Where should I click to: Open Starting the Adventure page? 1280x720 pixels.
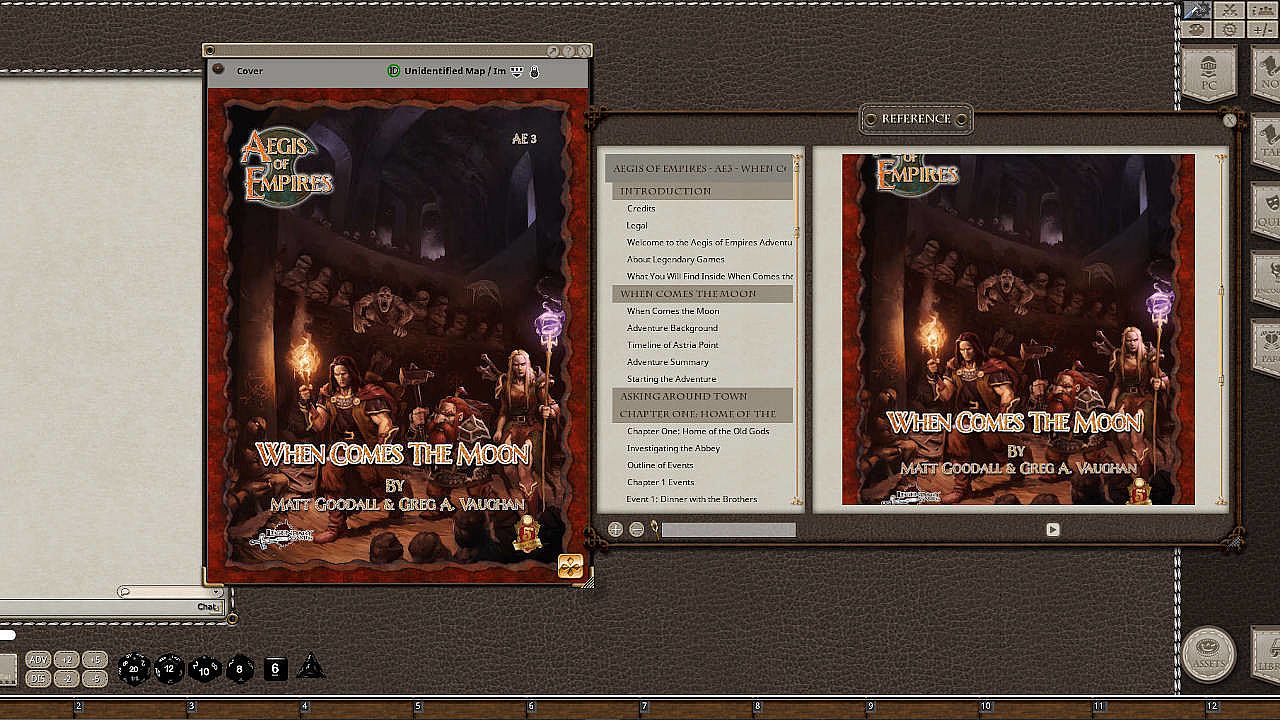tap(672, 379)
